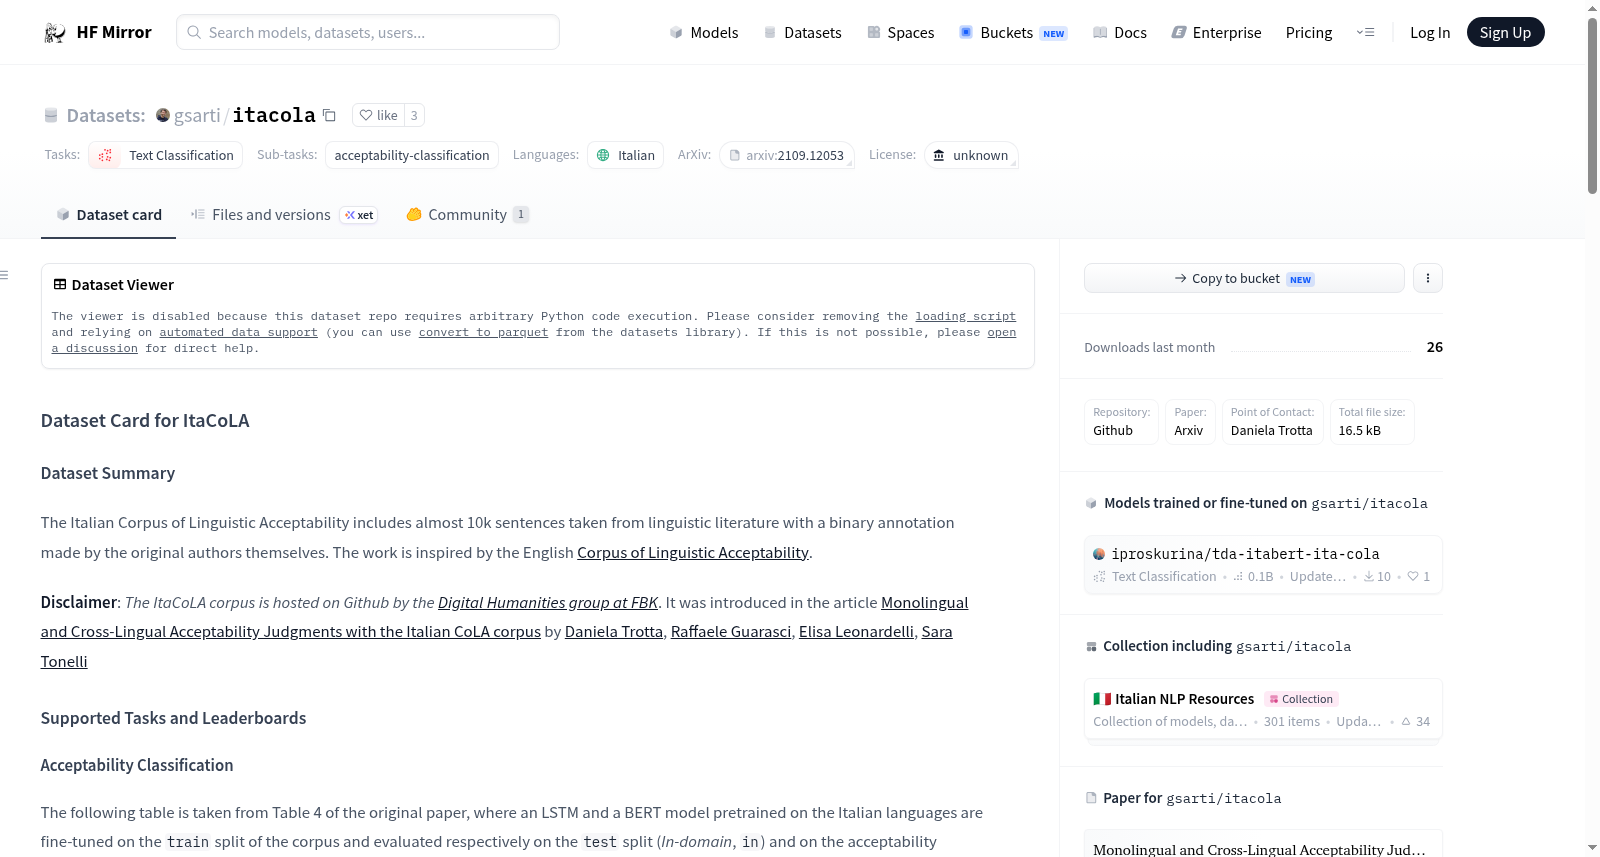The width and height of the screenshot is (1600, 857).
Task: Click the Elisa Leonardelli link
Action: point(856,631)
